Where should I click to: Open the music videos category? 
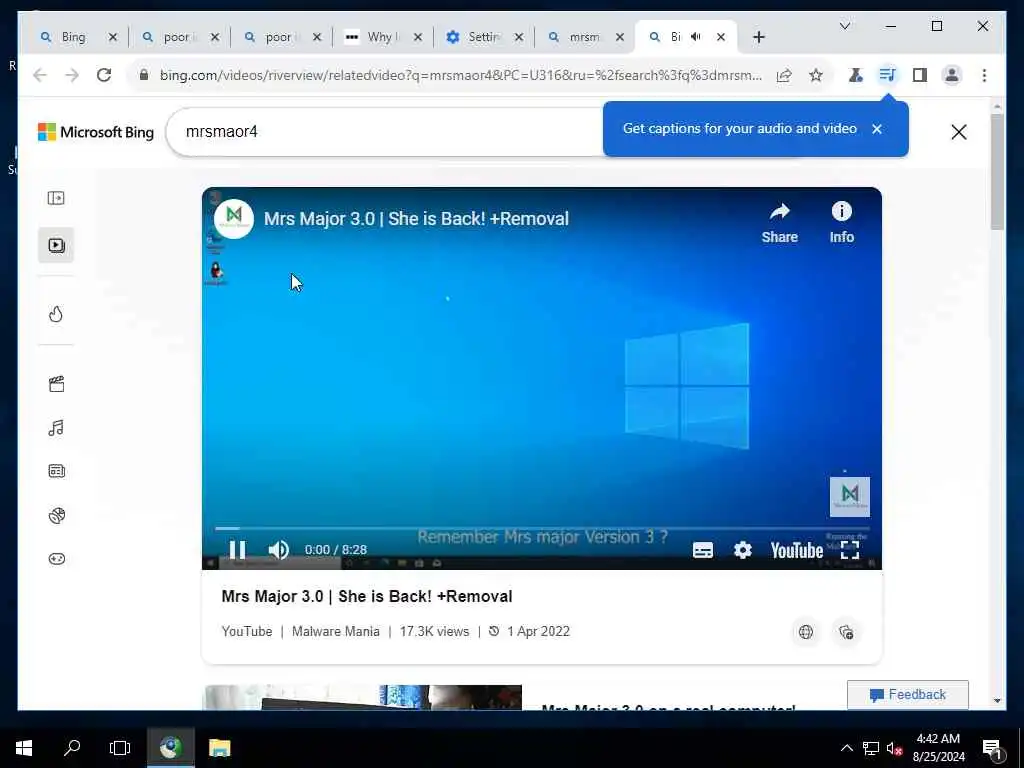(56, 428)
